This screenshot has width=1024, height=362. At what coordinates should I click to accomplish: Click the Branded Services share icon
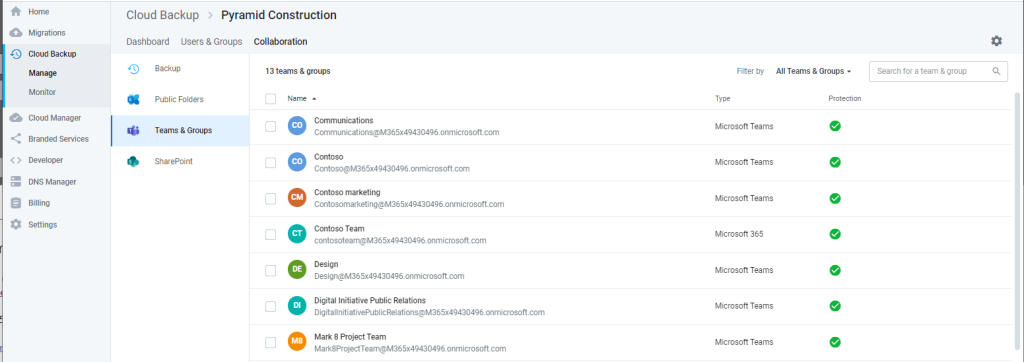click(x=16, y=139)
